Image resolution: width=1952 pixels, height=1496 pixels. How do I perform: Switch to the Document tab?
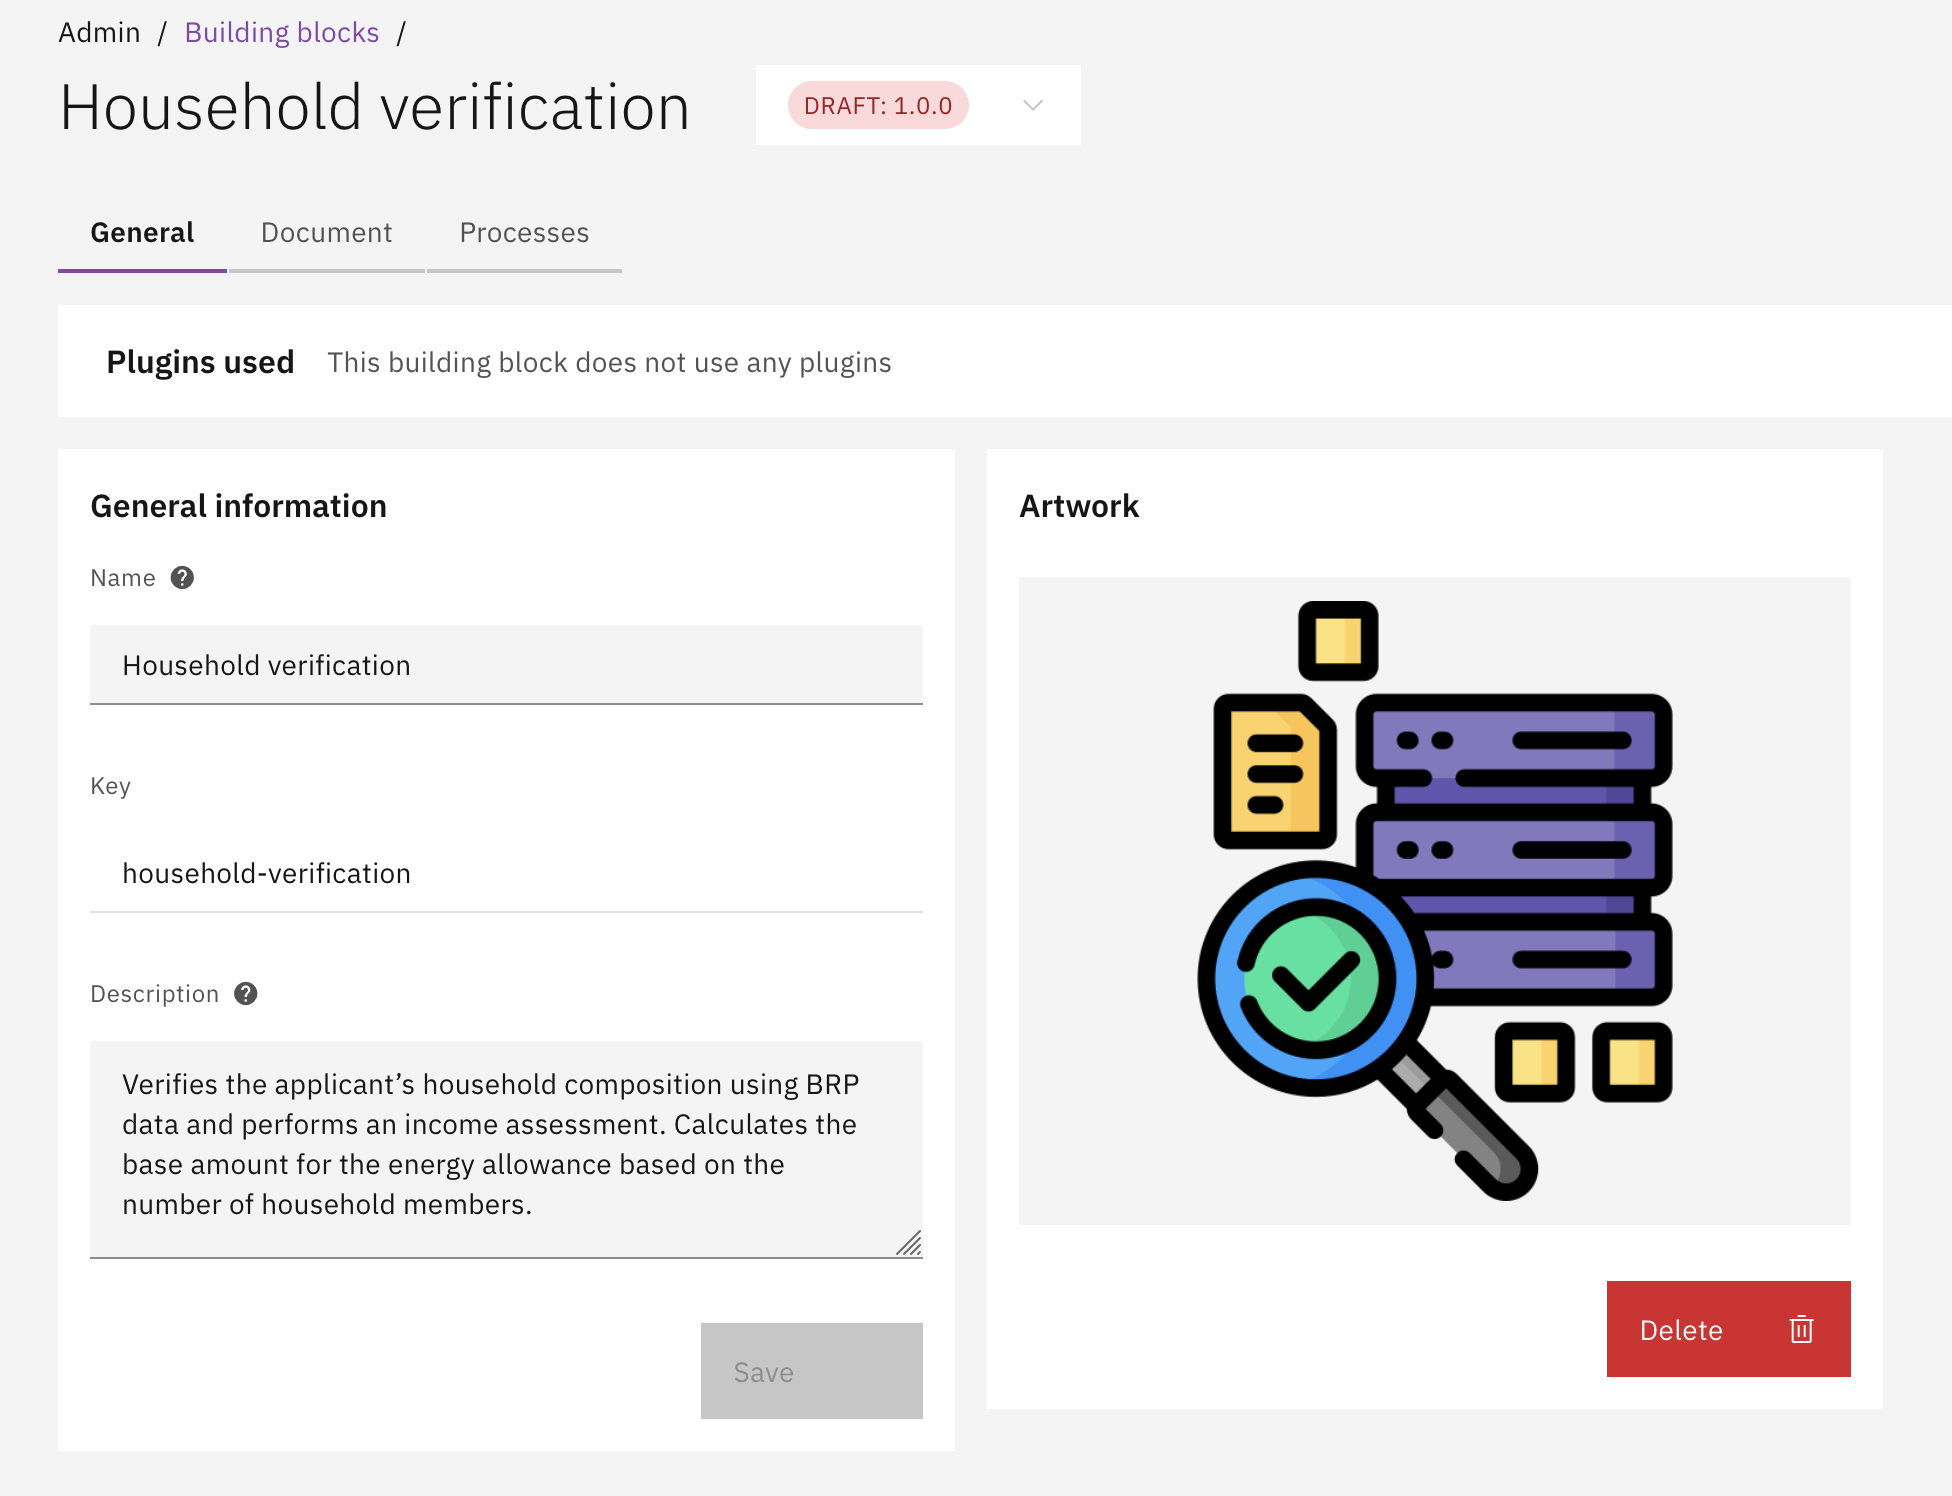click(326, 233)
